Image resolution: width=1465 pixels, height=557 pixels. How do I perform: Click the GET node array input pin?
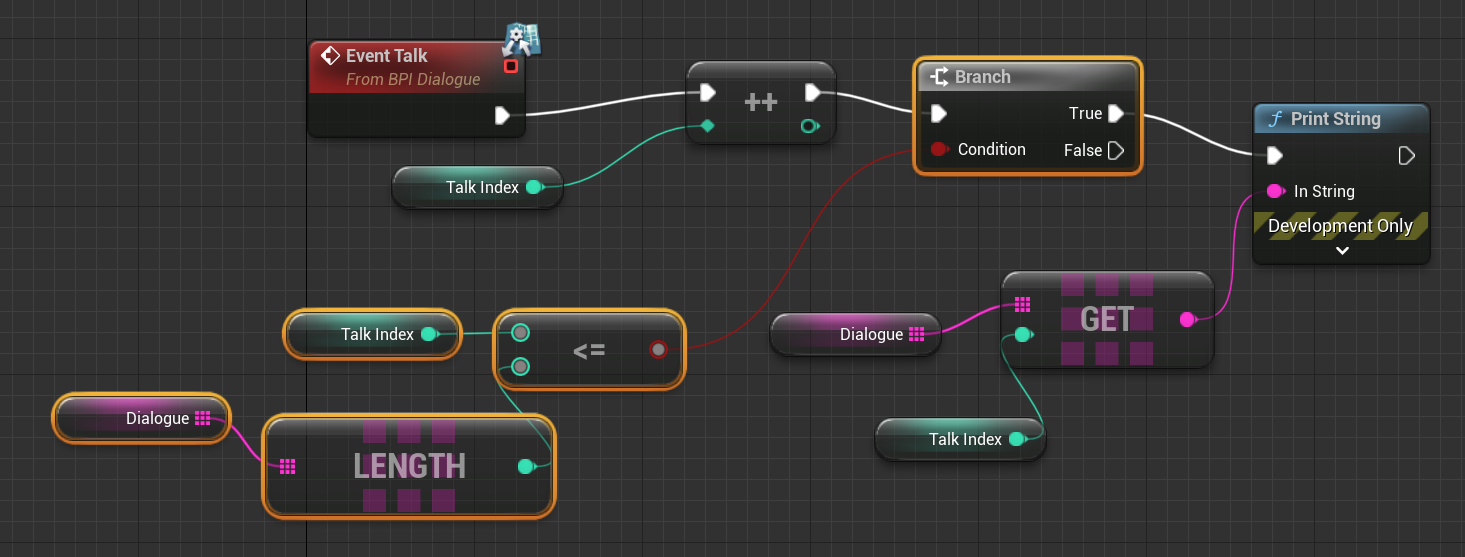tap(1022, 304)
